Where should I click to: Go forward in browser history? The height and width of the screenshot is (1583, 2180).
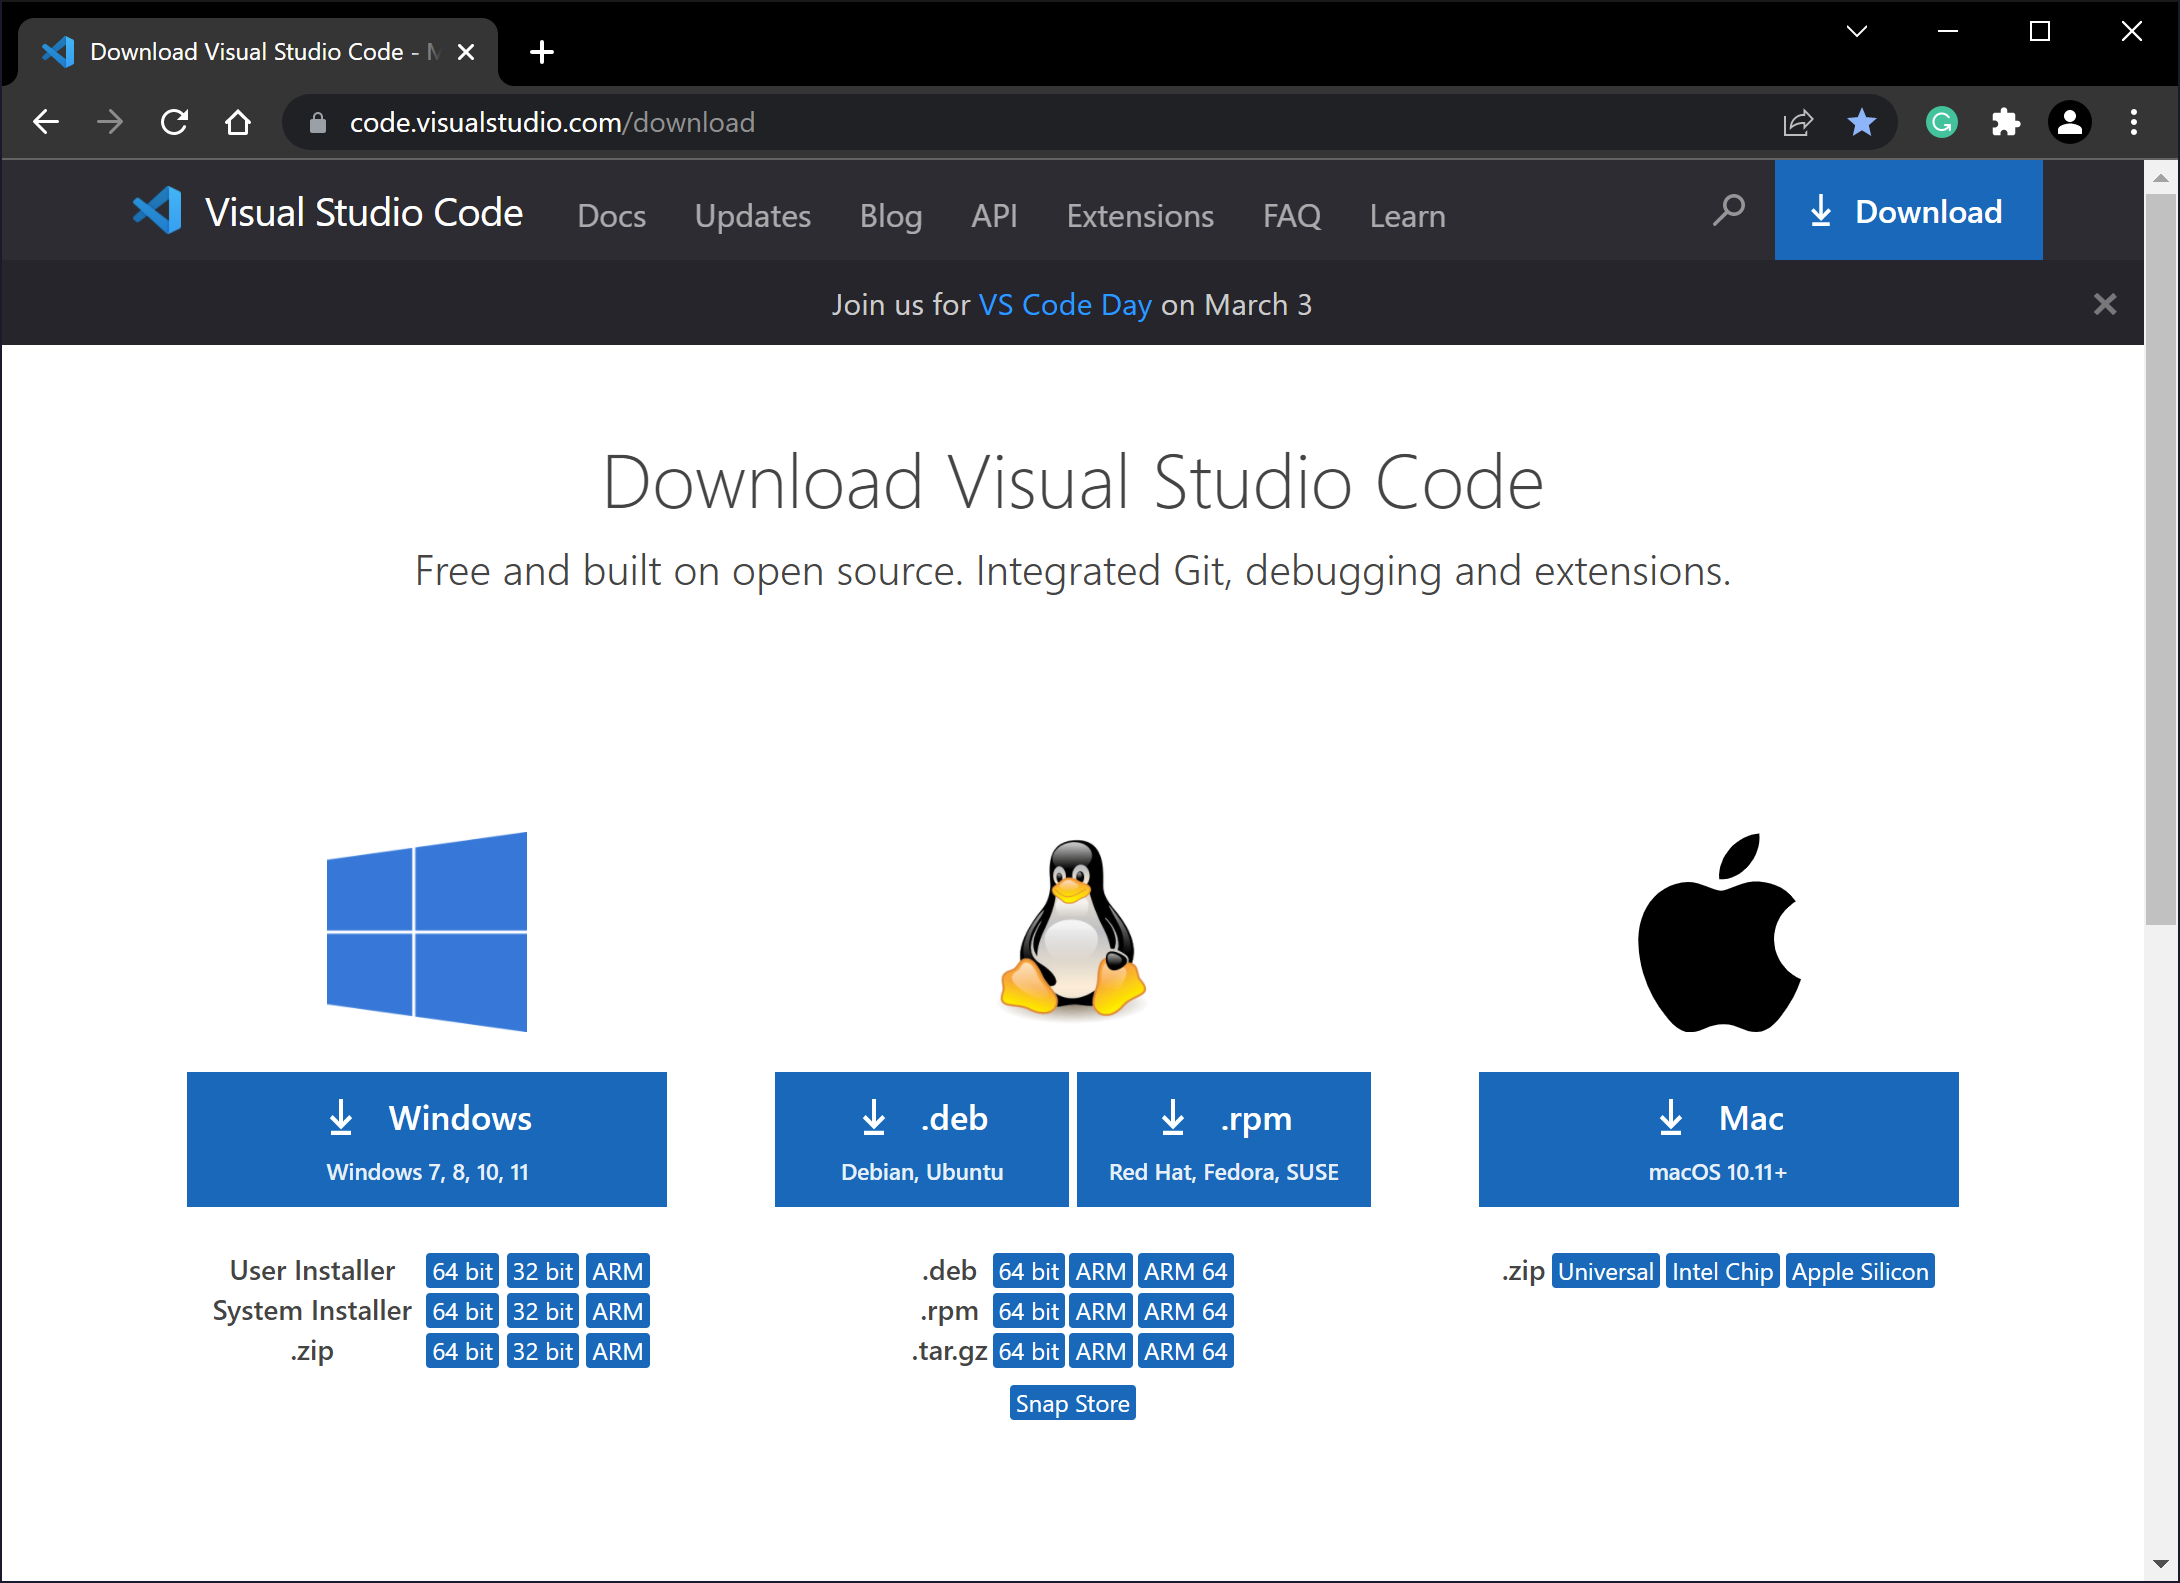(110, 122)
